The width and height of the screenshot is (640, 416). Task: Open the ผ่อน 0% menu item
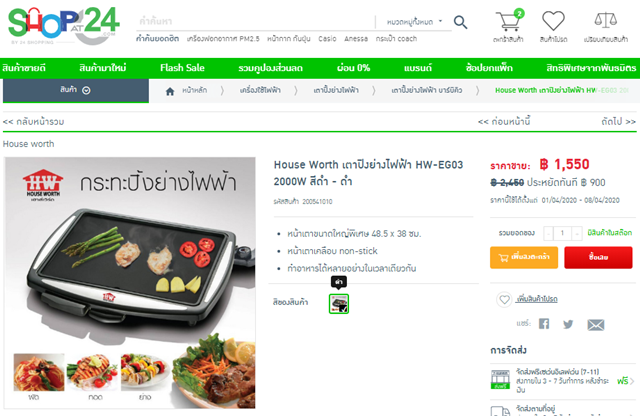pyautogui.click(x=353, y=68)
